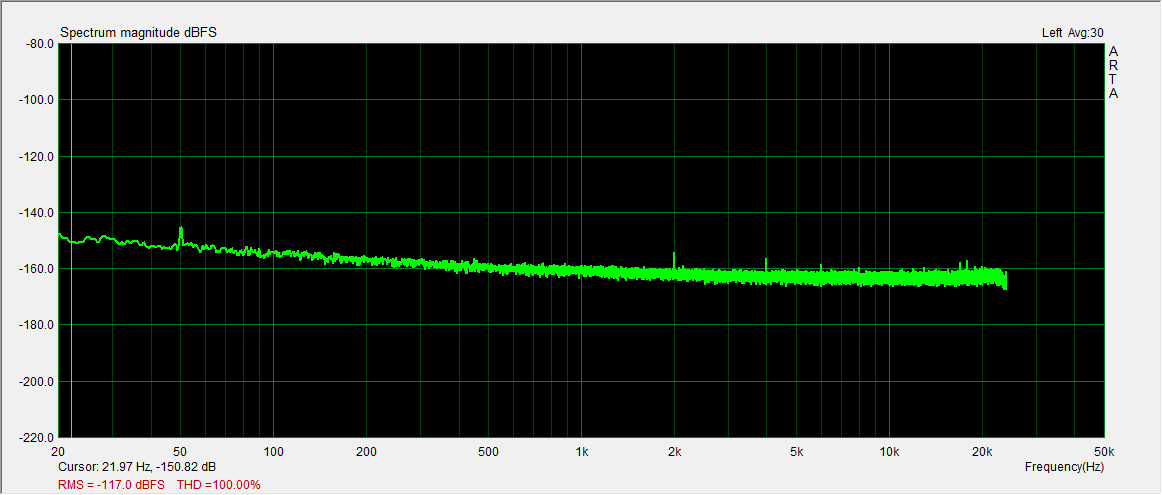The height and width of the screenshot is (495, 1162).
Task: Click the 2 kHz spike in the spectrum
Action: [x=674, y=256]
